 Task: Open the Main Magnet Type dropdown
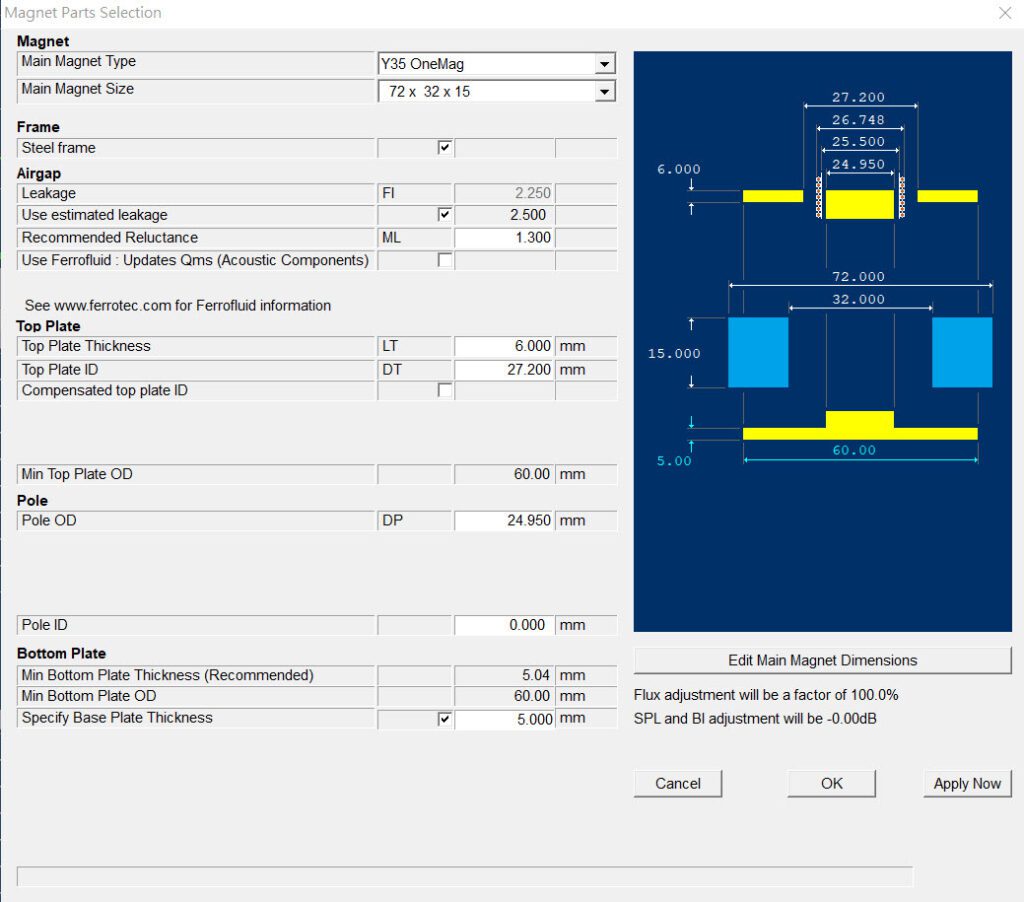604,65
